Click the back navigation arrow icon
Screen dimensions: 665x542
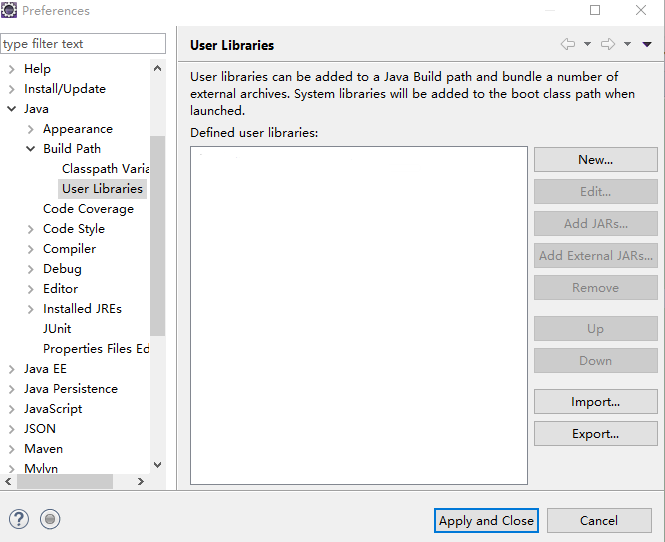tap(568, 44)
